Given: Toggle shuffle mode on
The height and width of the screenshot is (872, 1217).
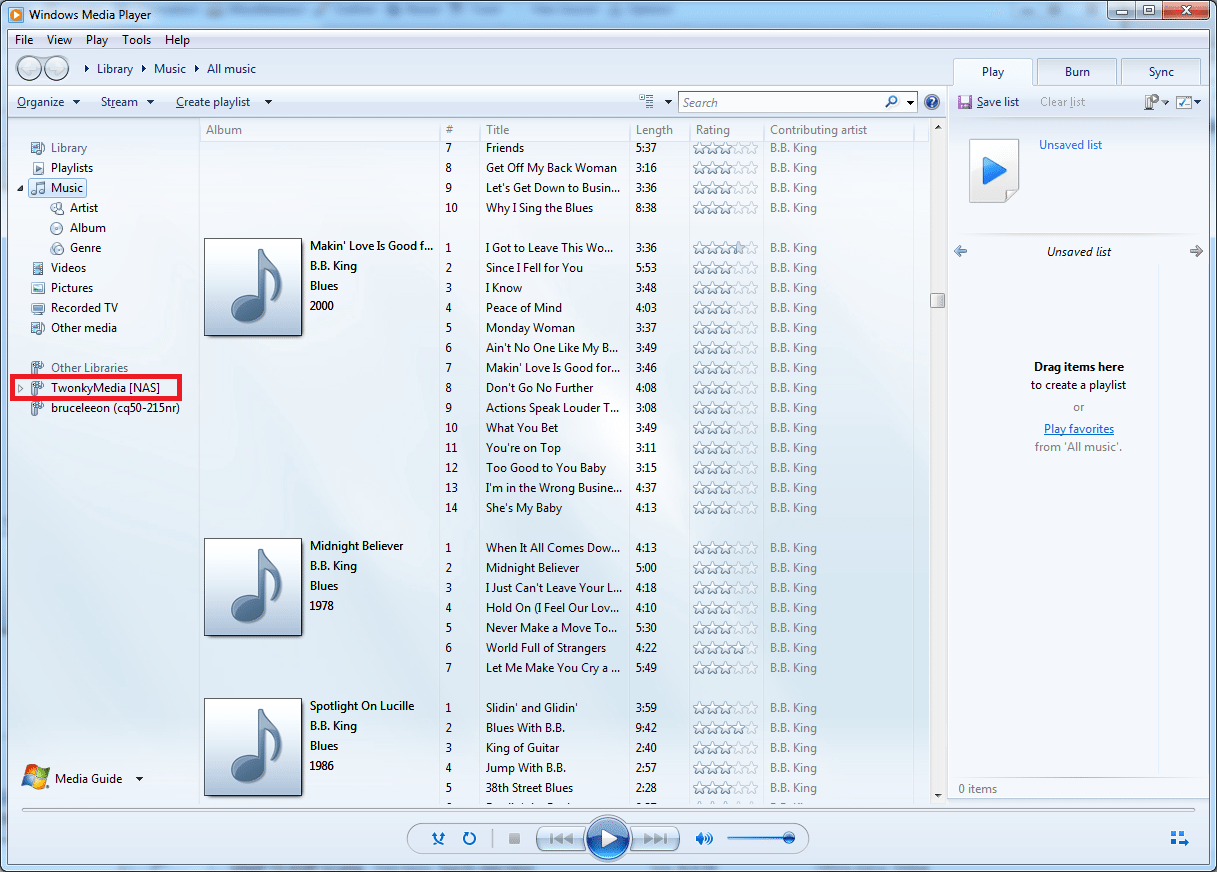Looking at the screenshot, I should tap(438, 839).
